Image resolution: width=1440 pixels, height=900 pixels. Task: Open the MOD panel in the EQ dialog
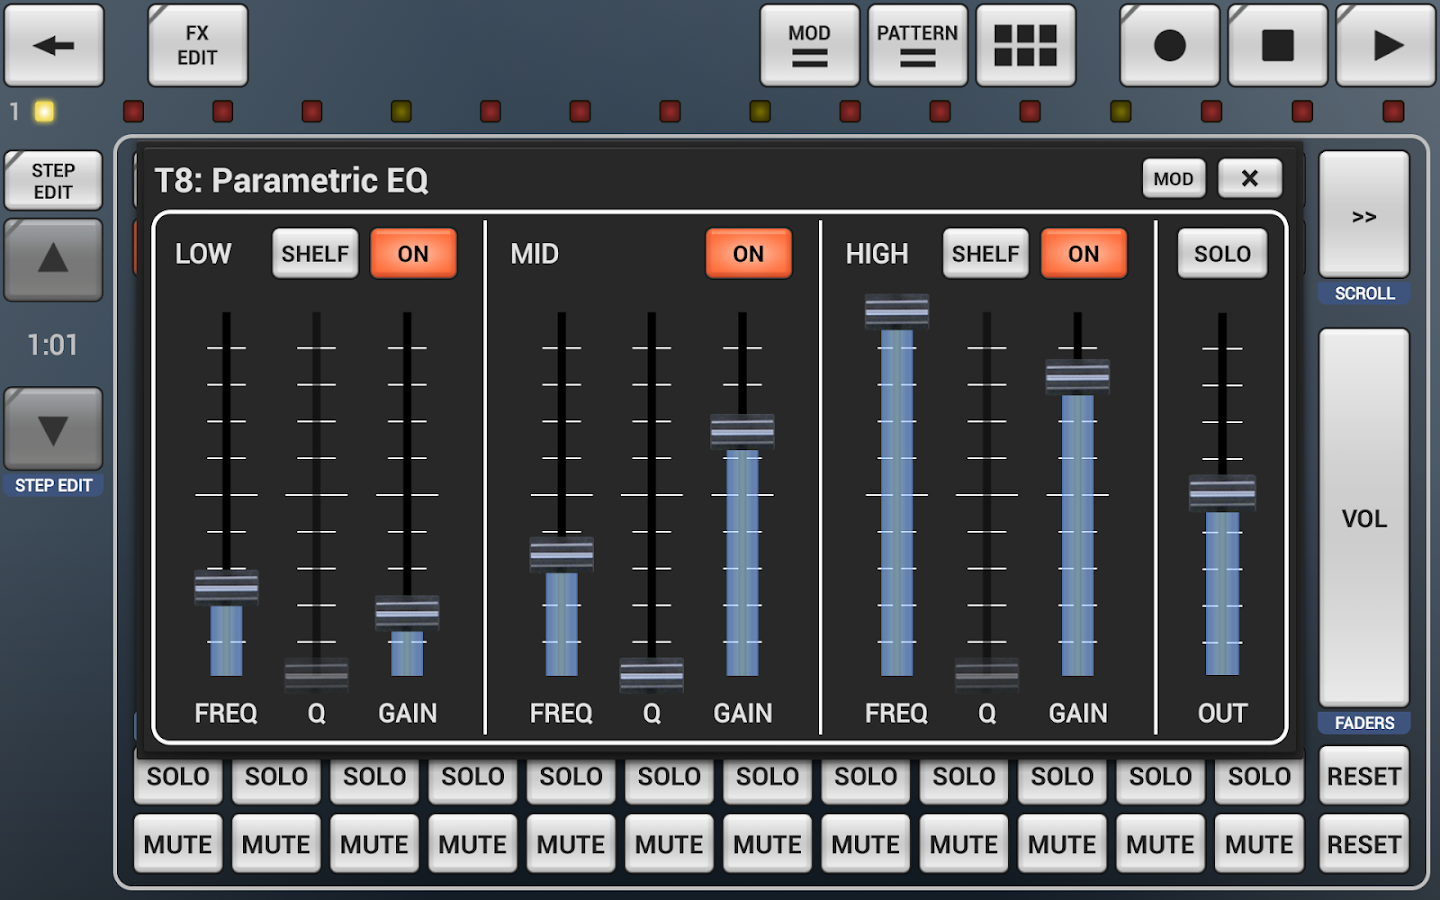(x=1173, y=178)
